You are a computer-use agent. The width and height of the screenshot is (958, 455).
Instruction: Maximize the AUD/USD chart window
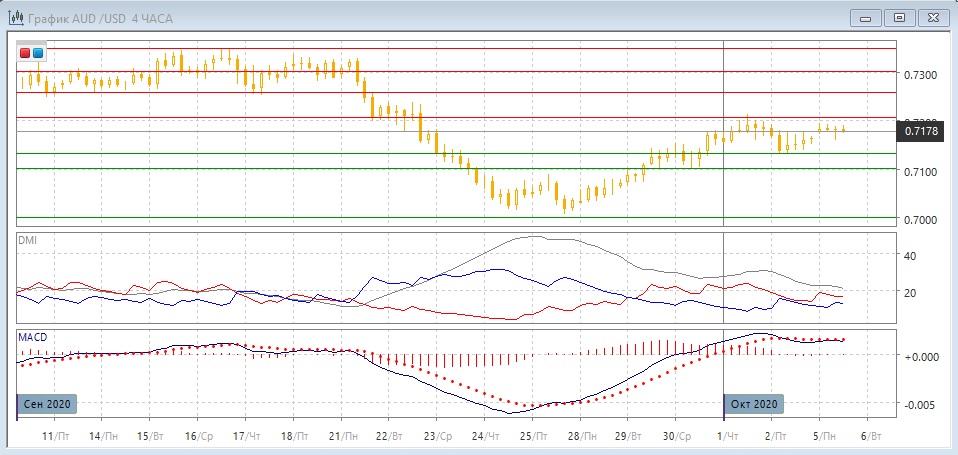(x=900, y=17)
